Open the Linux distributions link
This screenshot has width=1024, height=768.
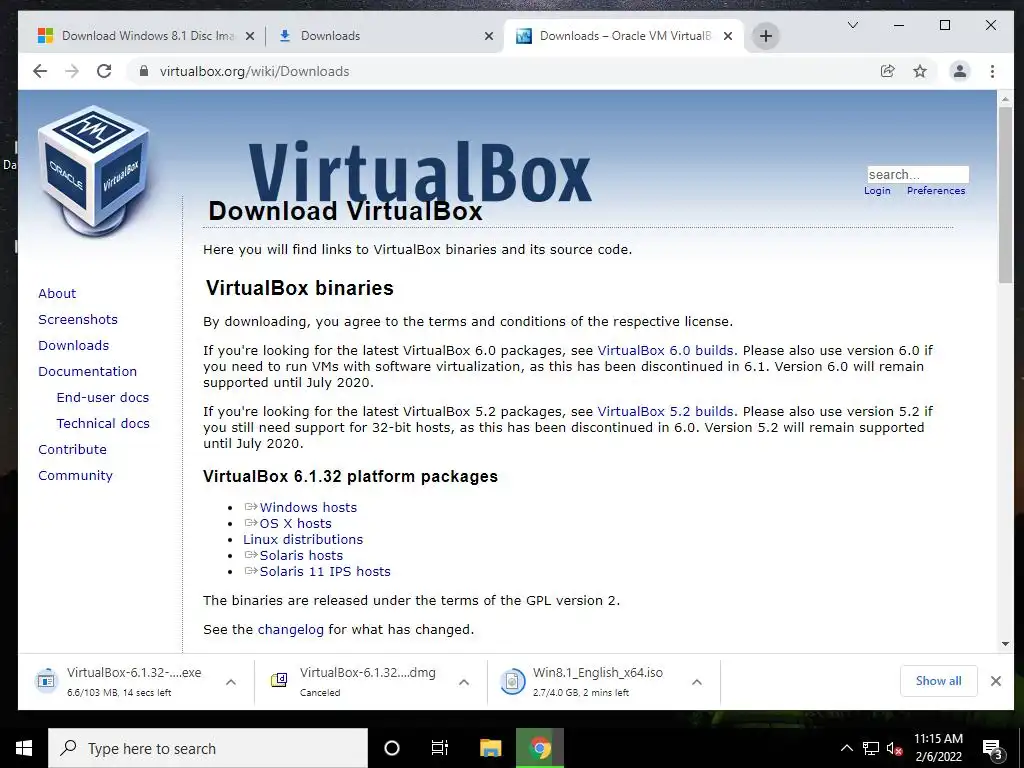pyautogui.click(x=303, y=539)
